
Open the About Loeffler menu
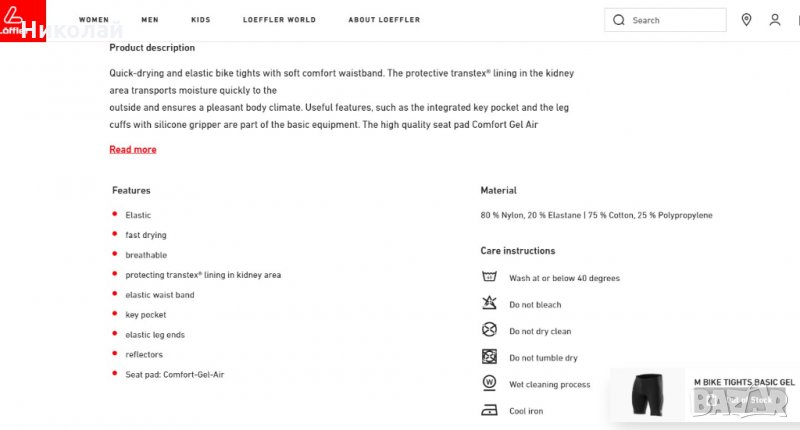click(384, 20)
